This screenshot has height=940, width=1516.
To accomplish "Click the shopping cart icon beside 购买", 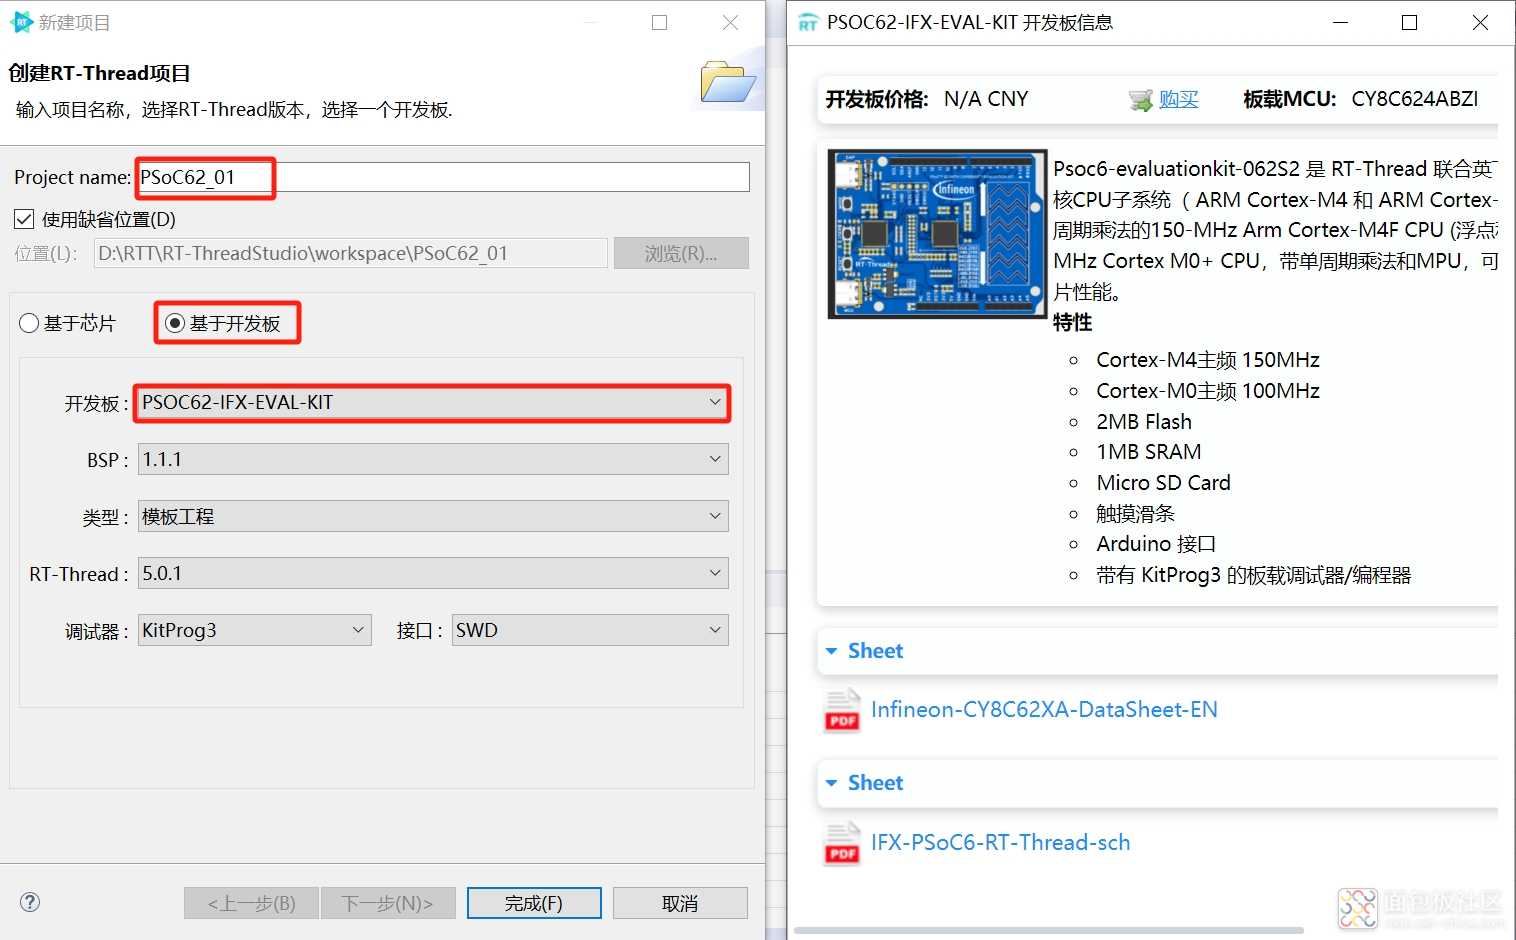I will pos(1140,100).
